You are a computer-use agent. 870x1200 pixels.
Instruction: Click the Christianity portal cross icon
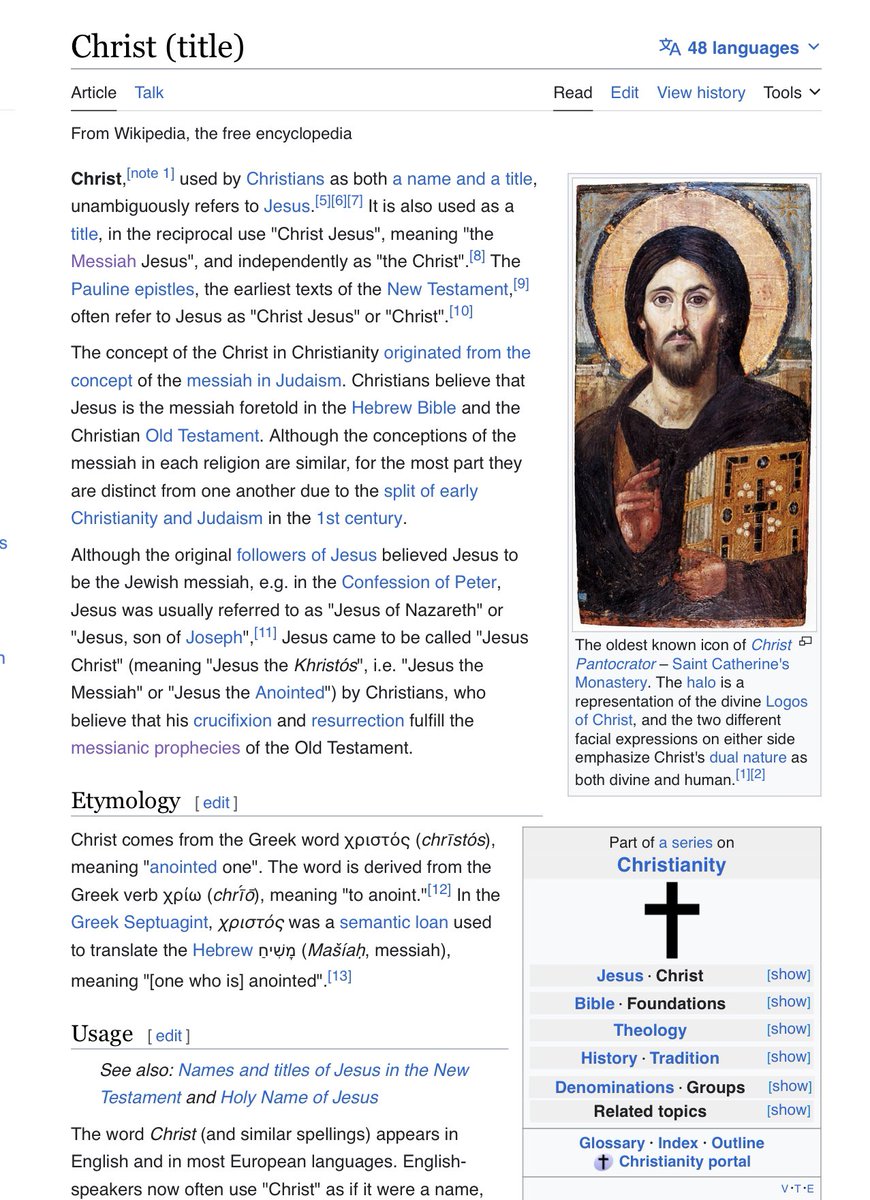[x=603, y=1162]
